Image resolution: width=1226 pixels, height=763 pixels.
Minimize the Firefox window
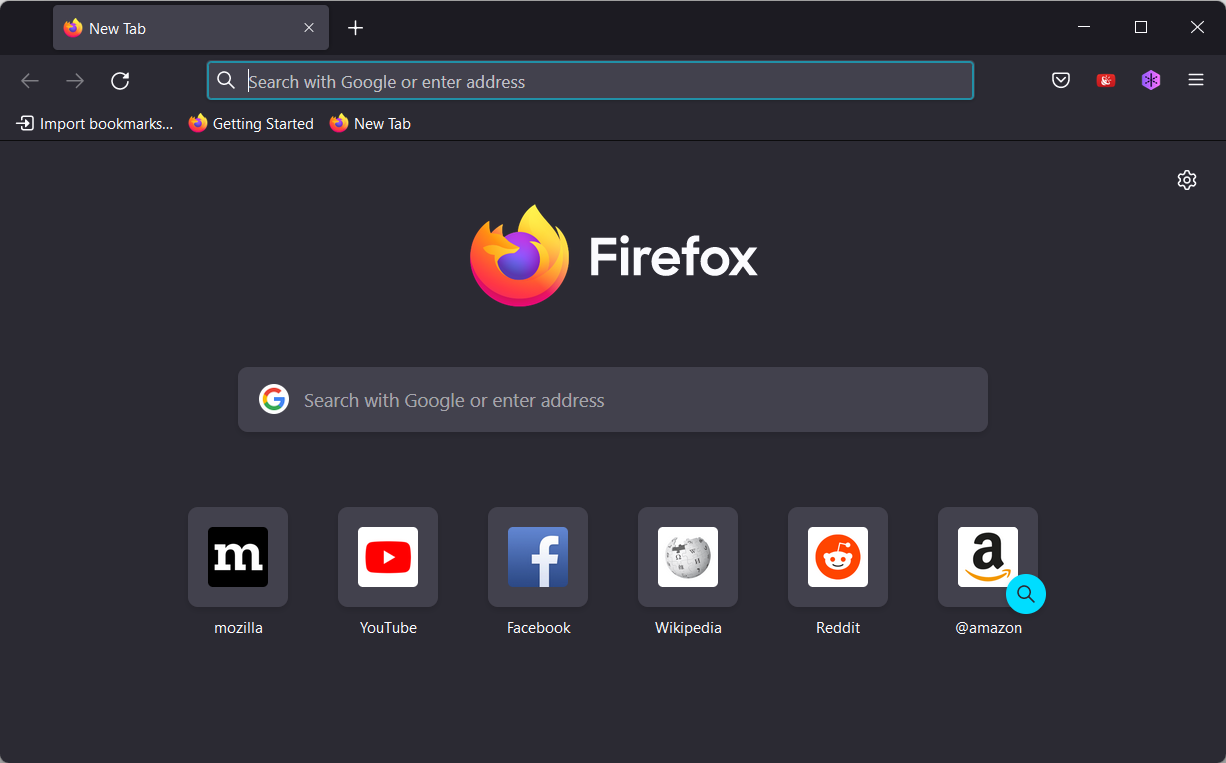1085,27
